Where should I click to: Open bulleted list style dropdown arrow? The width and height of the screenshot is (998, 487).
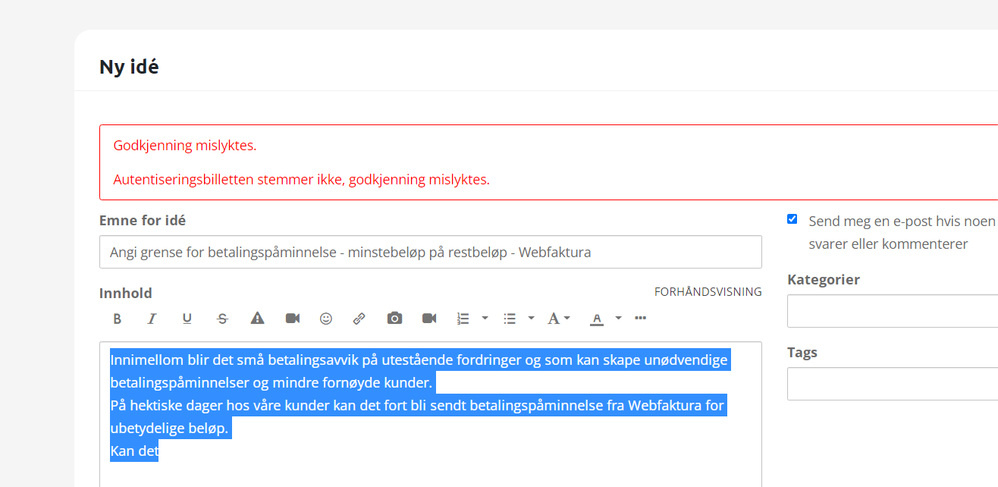click(x=531, y=318)
